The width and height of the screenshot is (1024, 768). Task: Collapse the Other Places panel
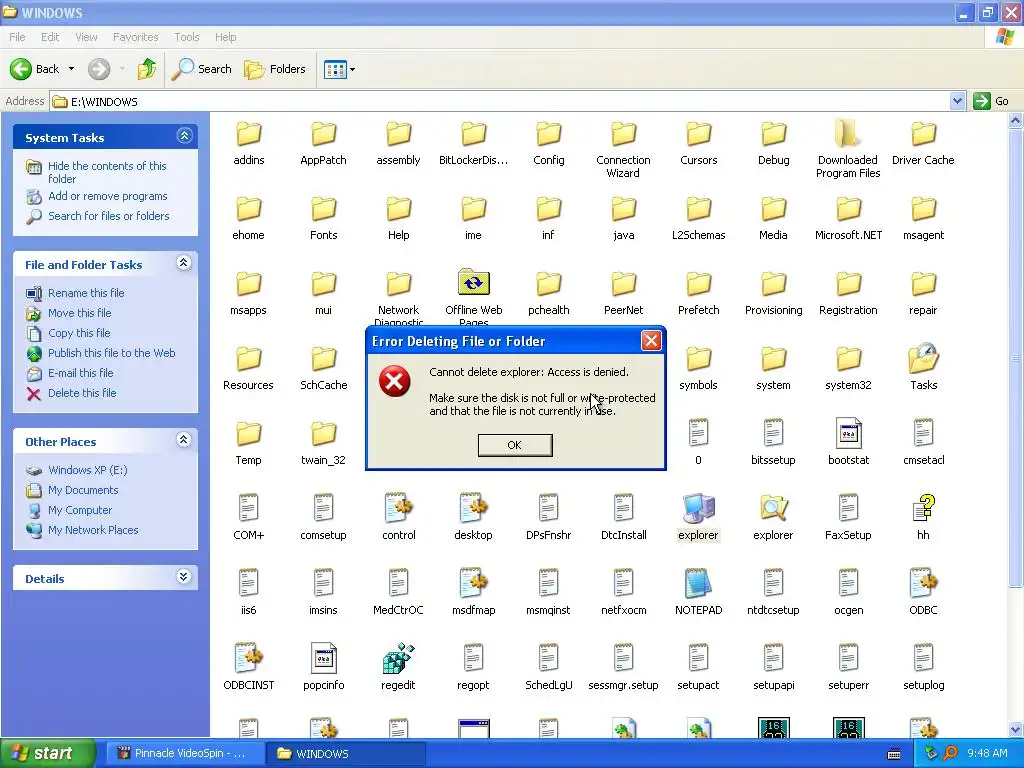point(184,440)
